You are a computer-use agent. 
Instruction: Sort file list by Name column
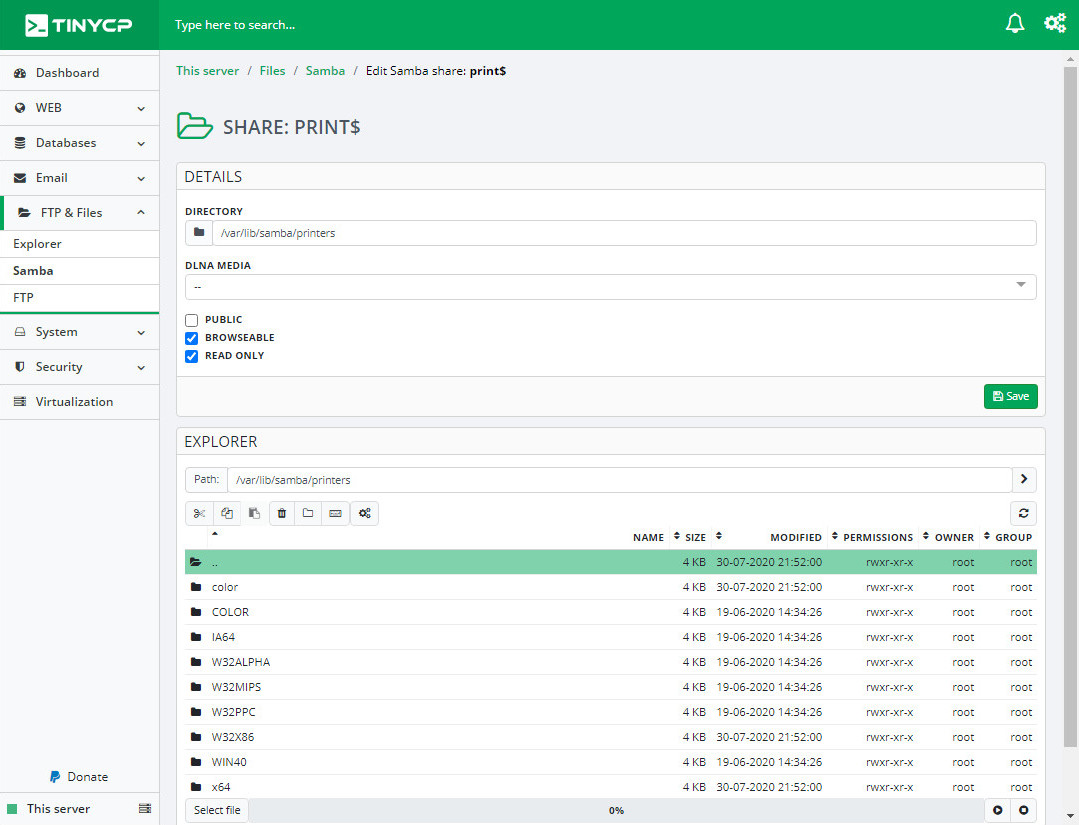648,537
